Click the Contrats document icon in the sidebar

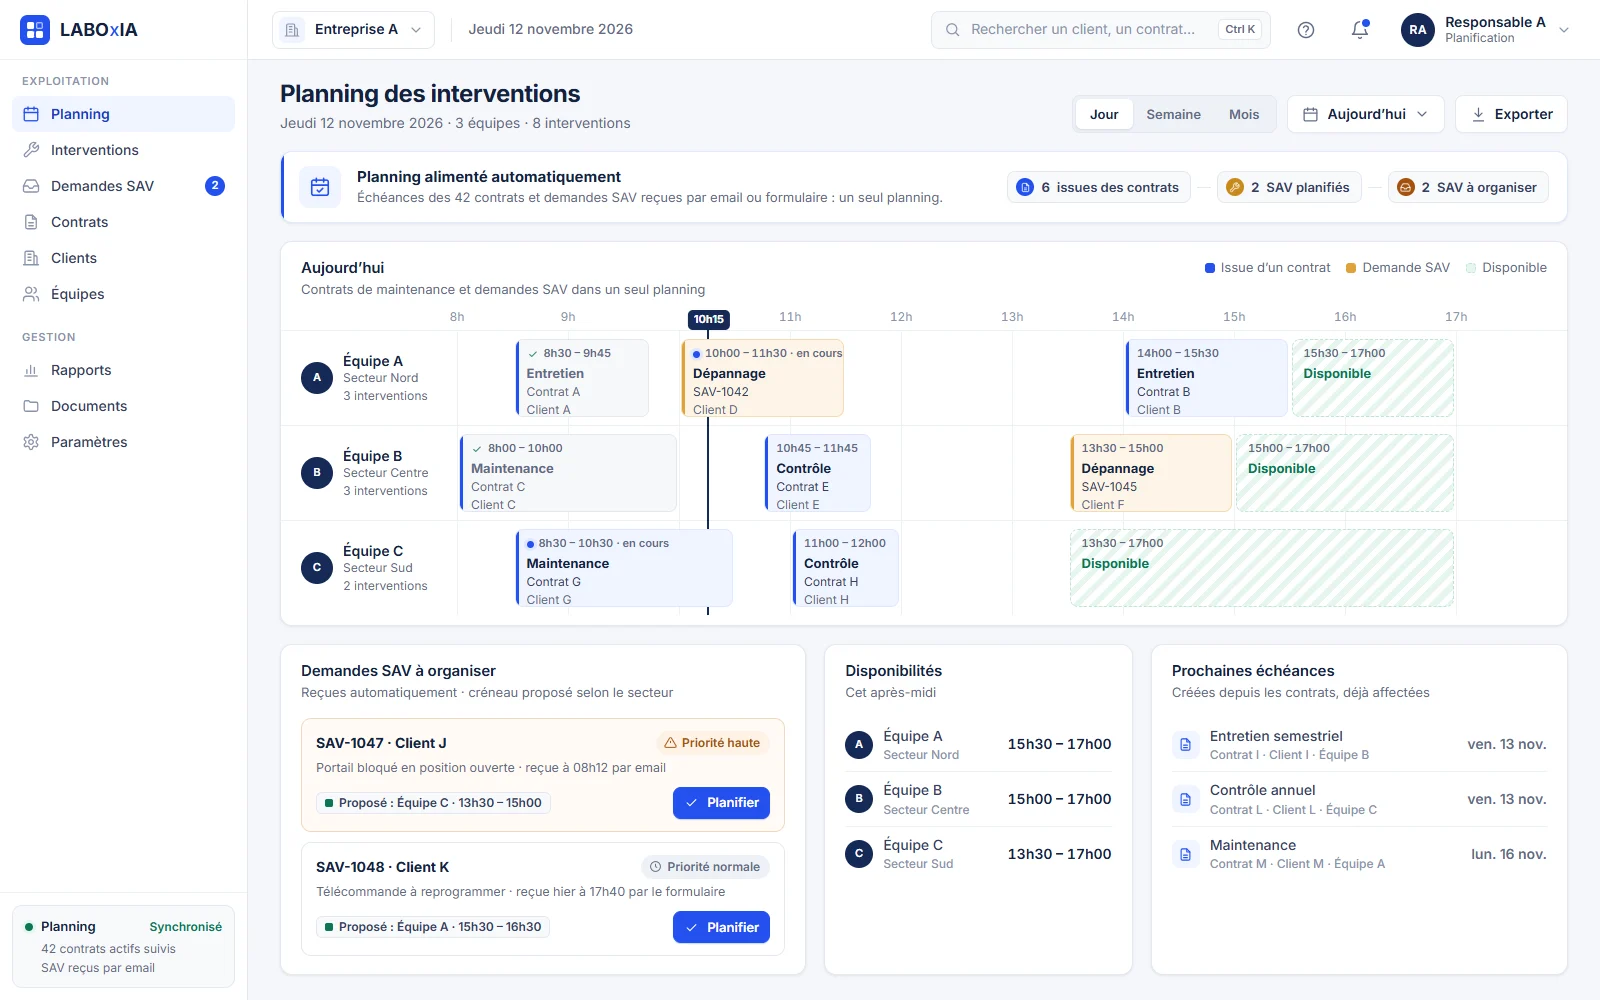point(31,222)
